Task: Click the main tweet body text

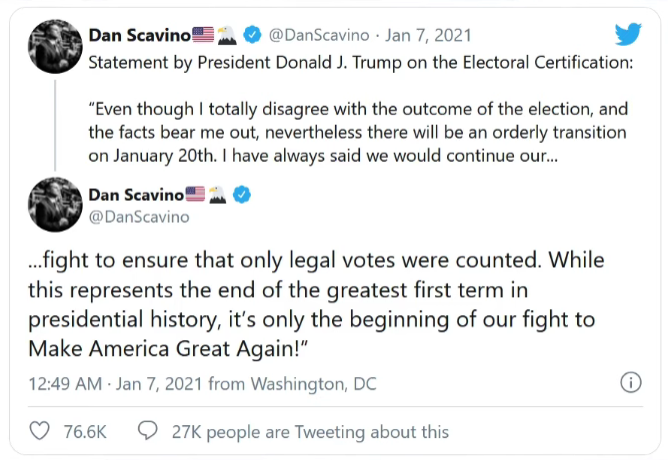Action: coord(316,304)
